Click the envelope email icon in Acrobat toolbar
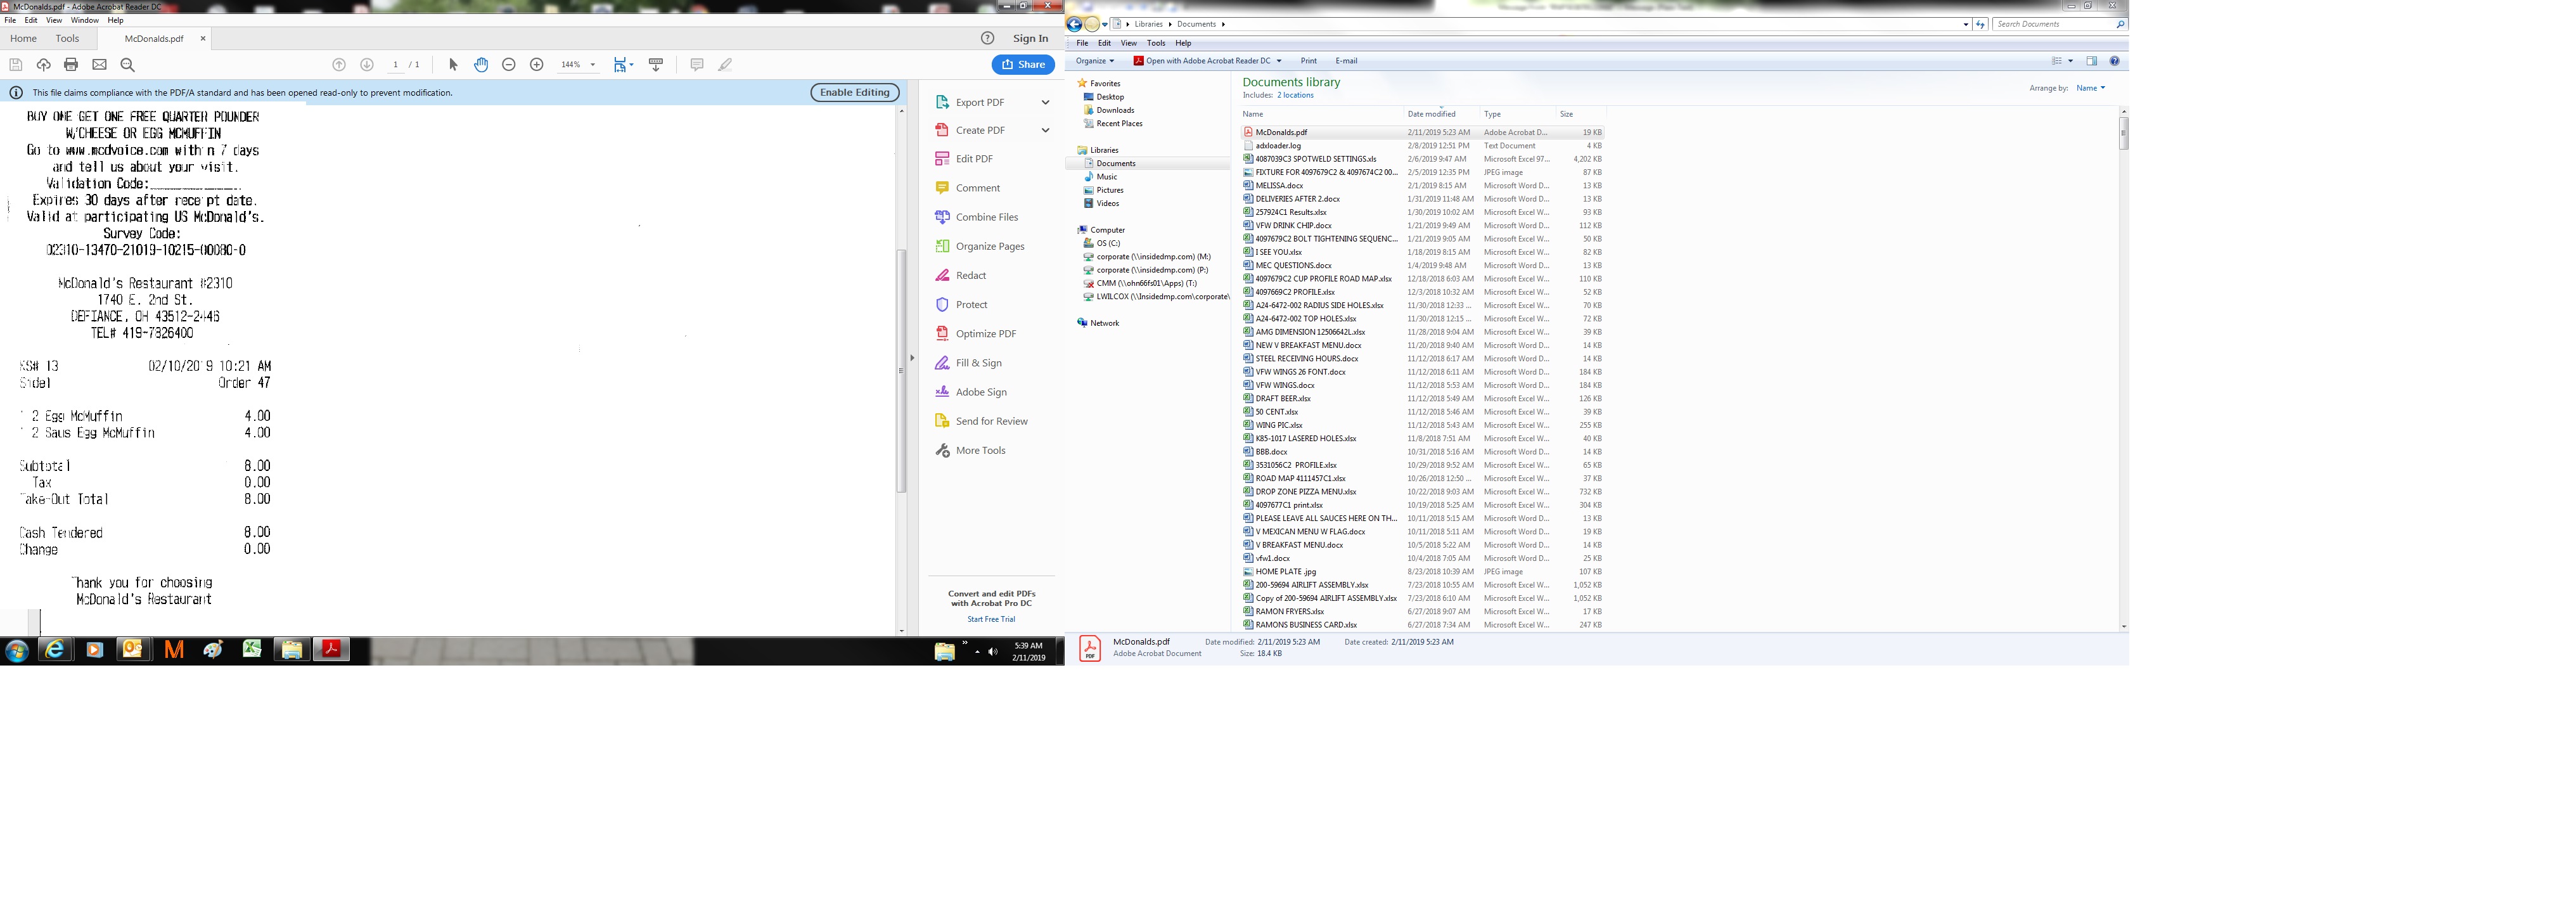Screen dimensions: 2576x914 [99, 65]
